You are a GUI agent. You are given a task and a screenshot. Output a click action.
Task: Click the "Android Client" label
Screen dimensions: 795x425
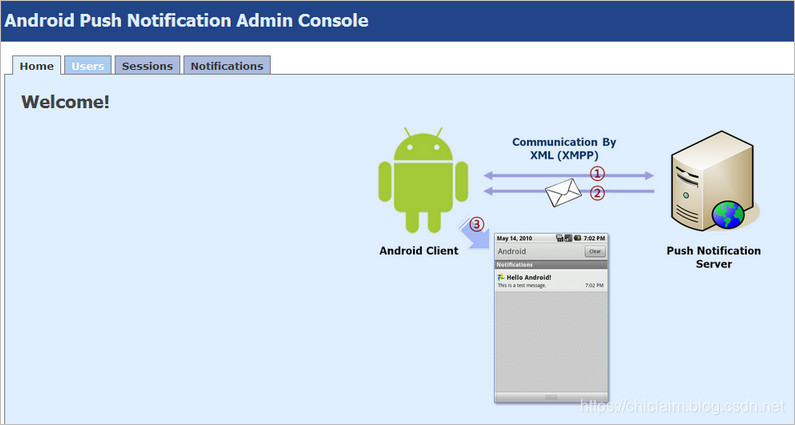[419, 251]
